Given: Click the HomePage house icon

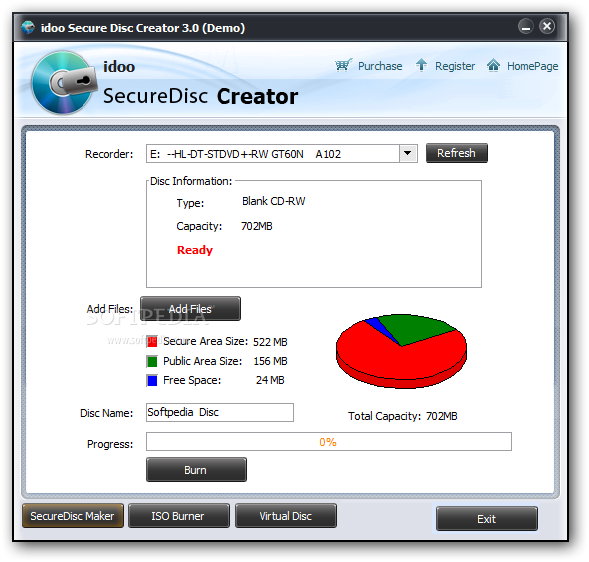Looking at the screenshot, I should (493, 65).
